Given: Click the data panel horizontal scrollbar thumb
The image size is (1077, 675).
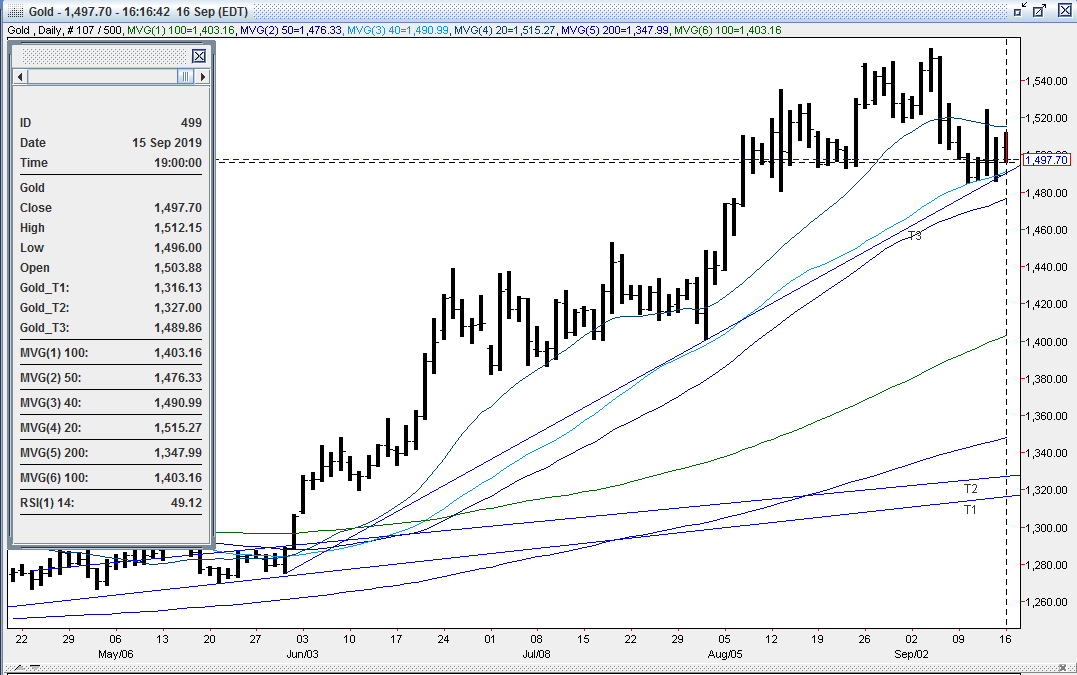Looking at the screenshot, I should 185,76.
